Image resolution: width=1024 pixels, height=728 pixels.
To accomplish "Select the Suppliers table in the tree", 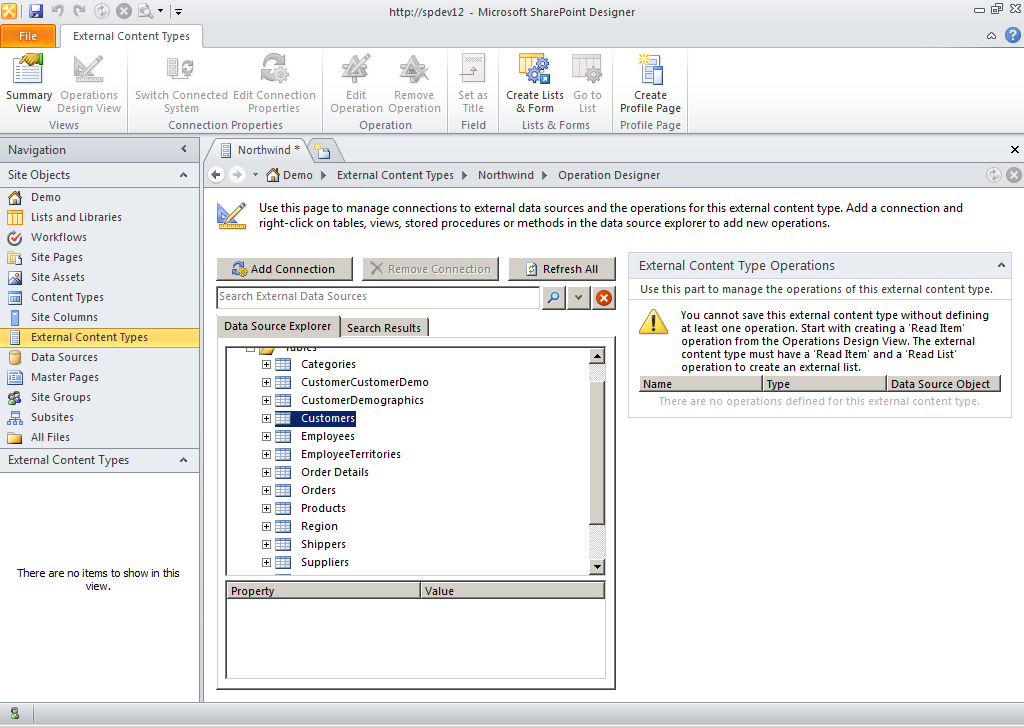I will [x=325, y=562].
